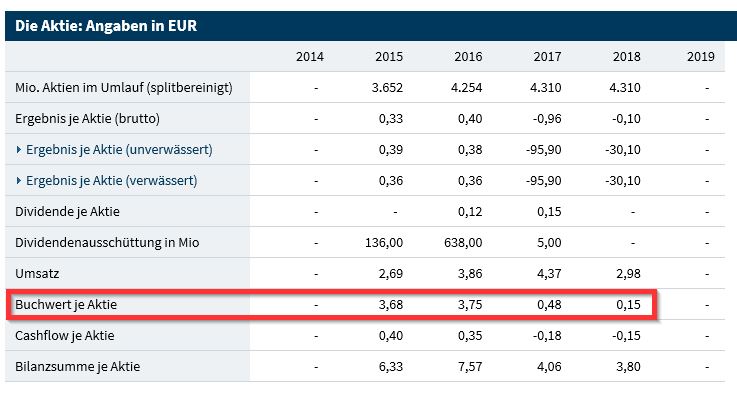Click the 3.652 shares value for 2015
The image size is (737, 396).
point(387,87)
